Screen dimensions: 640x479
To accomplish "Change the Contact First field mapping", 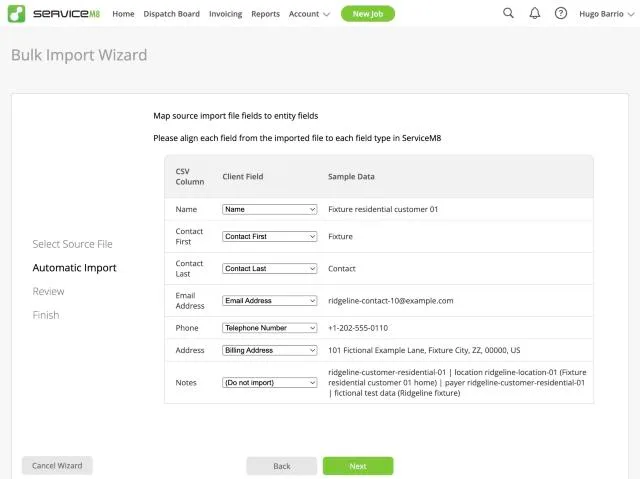I will click(x=269, y=237).
